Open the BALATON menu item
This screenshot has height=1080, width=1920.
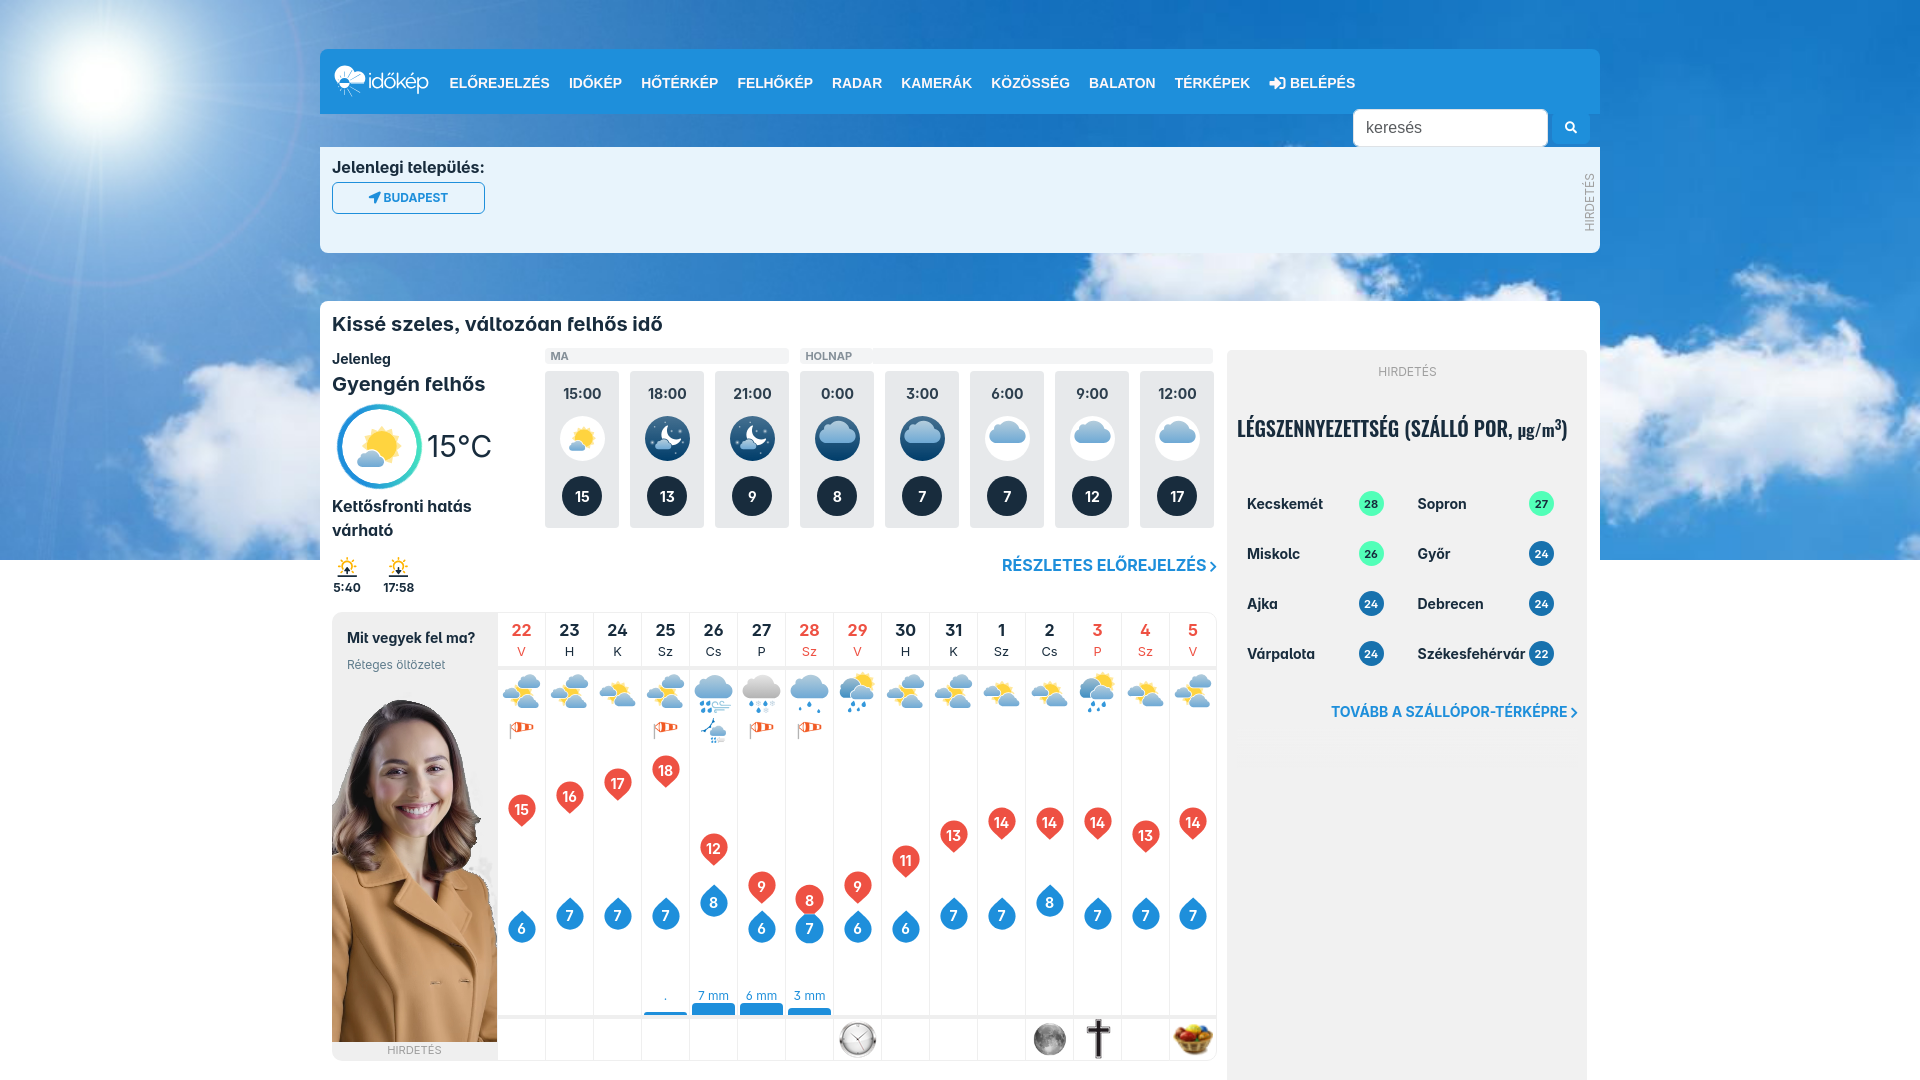tap(1122, 83)
